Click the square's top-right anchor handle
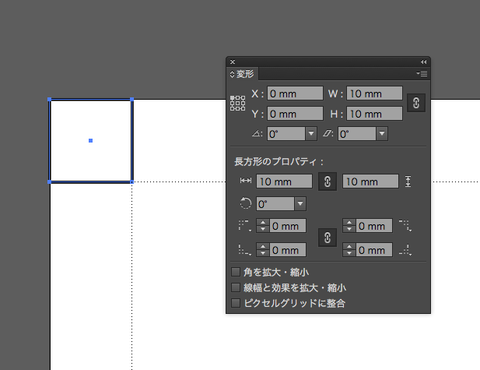The width and height of the screenshot is (480, 370). [x=132, y=99]
